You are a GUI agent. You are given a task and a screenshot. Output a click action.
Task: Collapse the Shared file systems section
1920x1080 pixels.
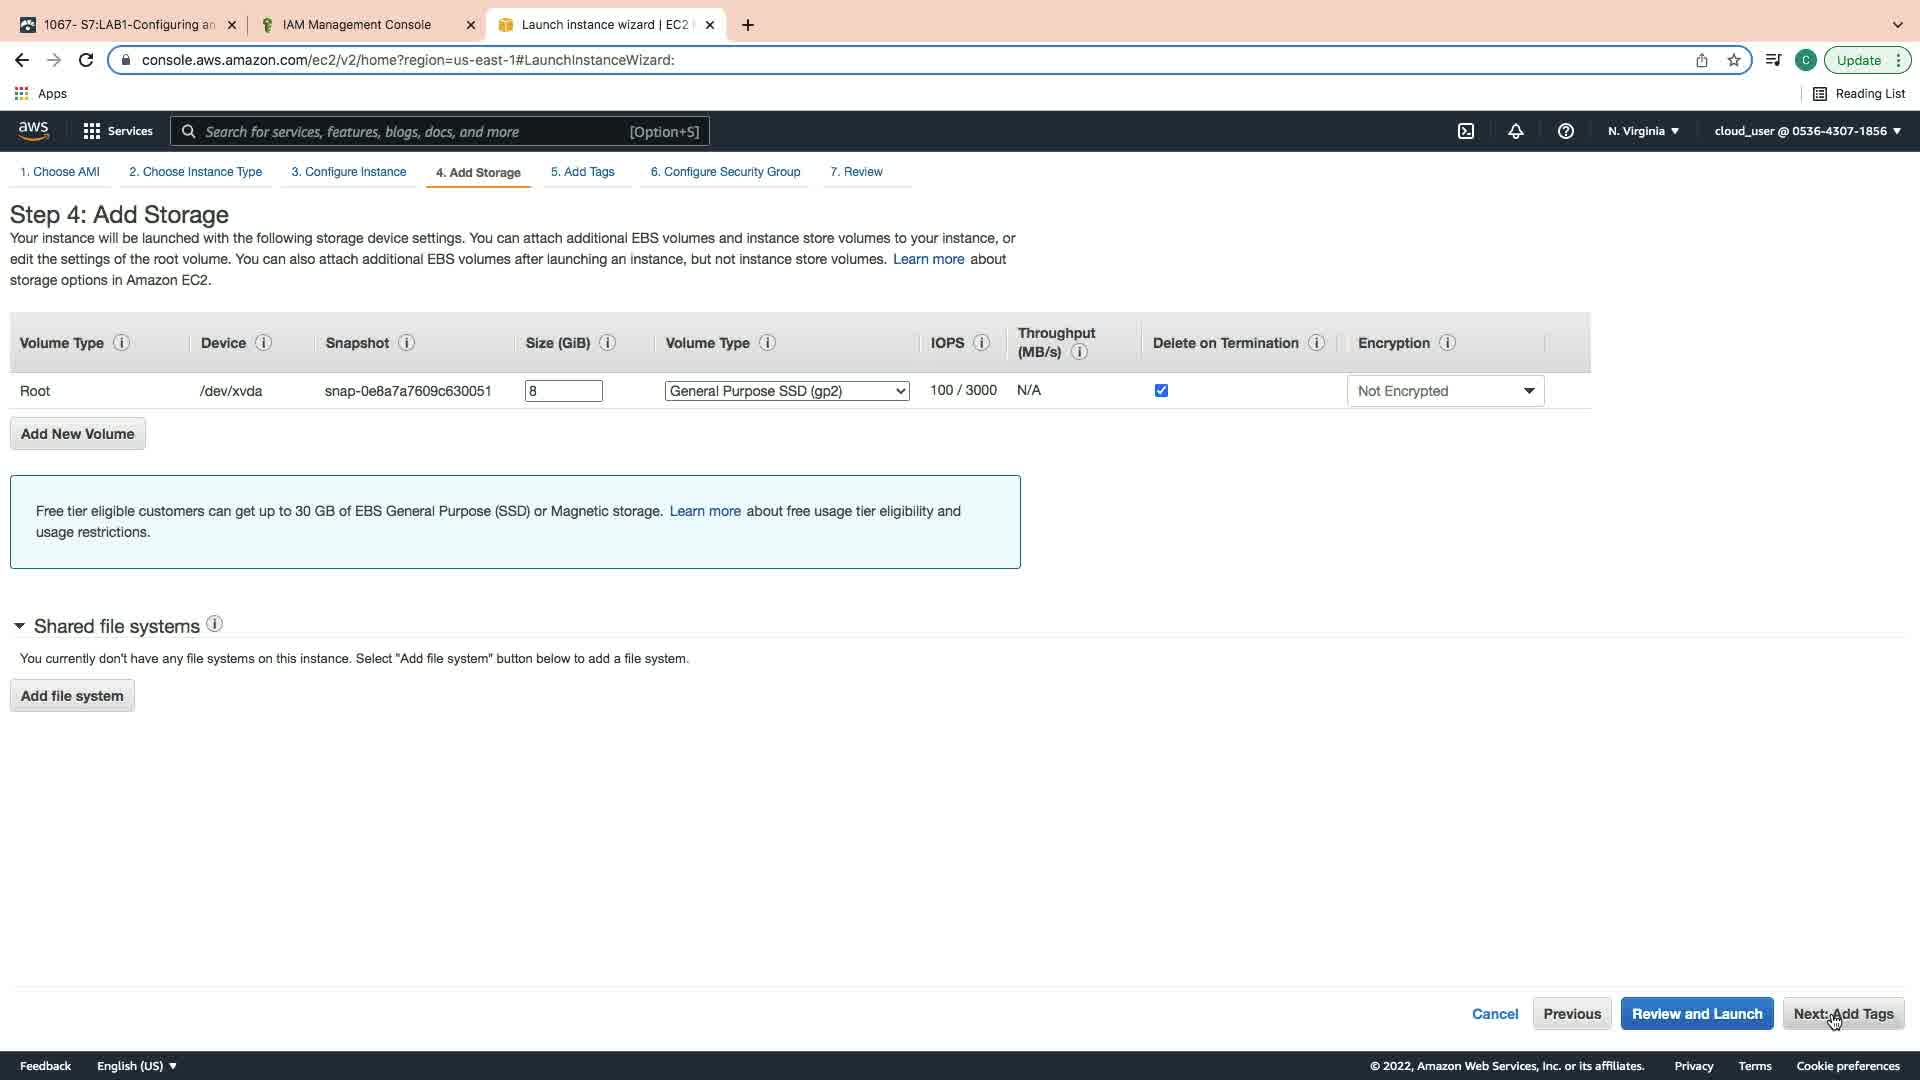19,626
